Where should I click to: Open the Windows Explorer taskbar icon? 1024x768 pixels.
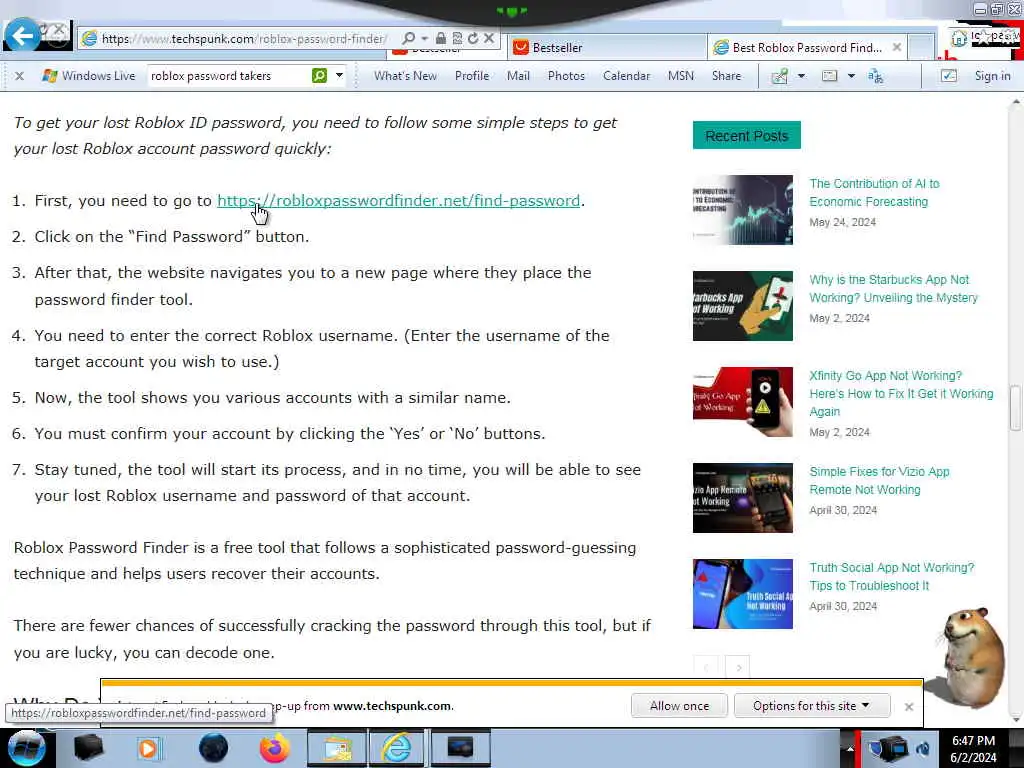[x=335, y=748]
